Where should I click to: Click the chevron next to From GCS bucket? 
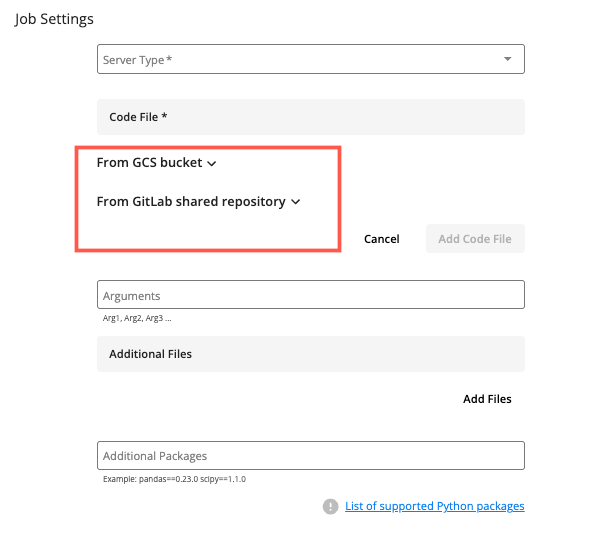coord(212,163)
